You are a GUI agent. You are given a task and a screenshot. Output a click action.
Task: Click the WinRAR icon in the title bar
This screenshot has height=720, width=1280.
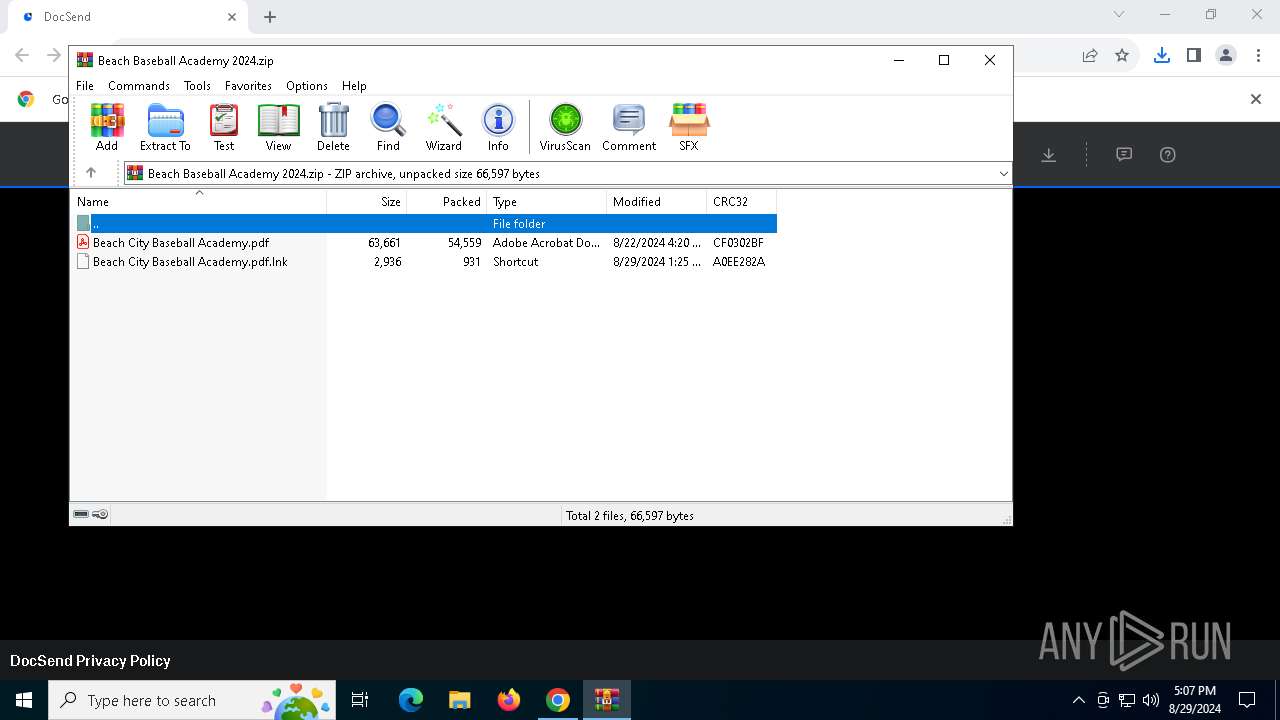tap(85, 60)
